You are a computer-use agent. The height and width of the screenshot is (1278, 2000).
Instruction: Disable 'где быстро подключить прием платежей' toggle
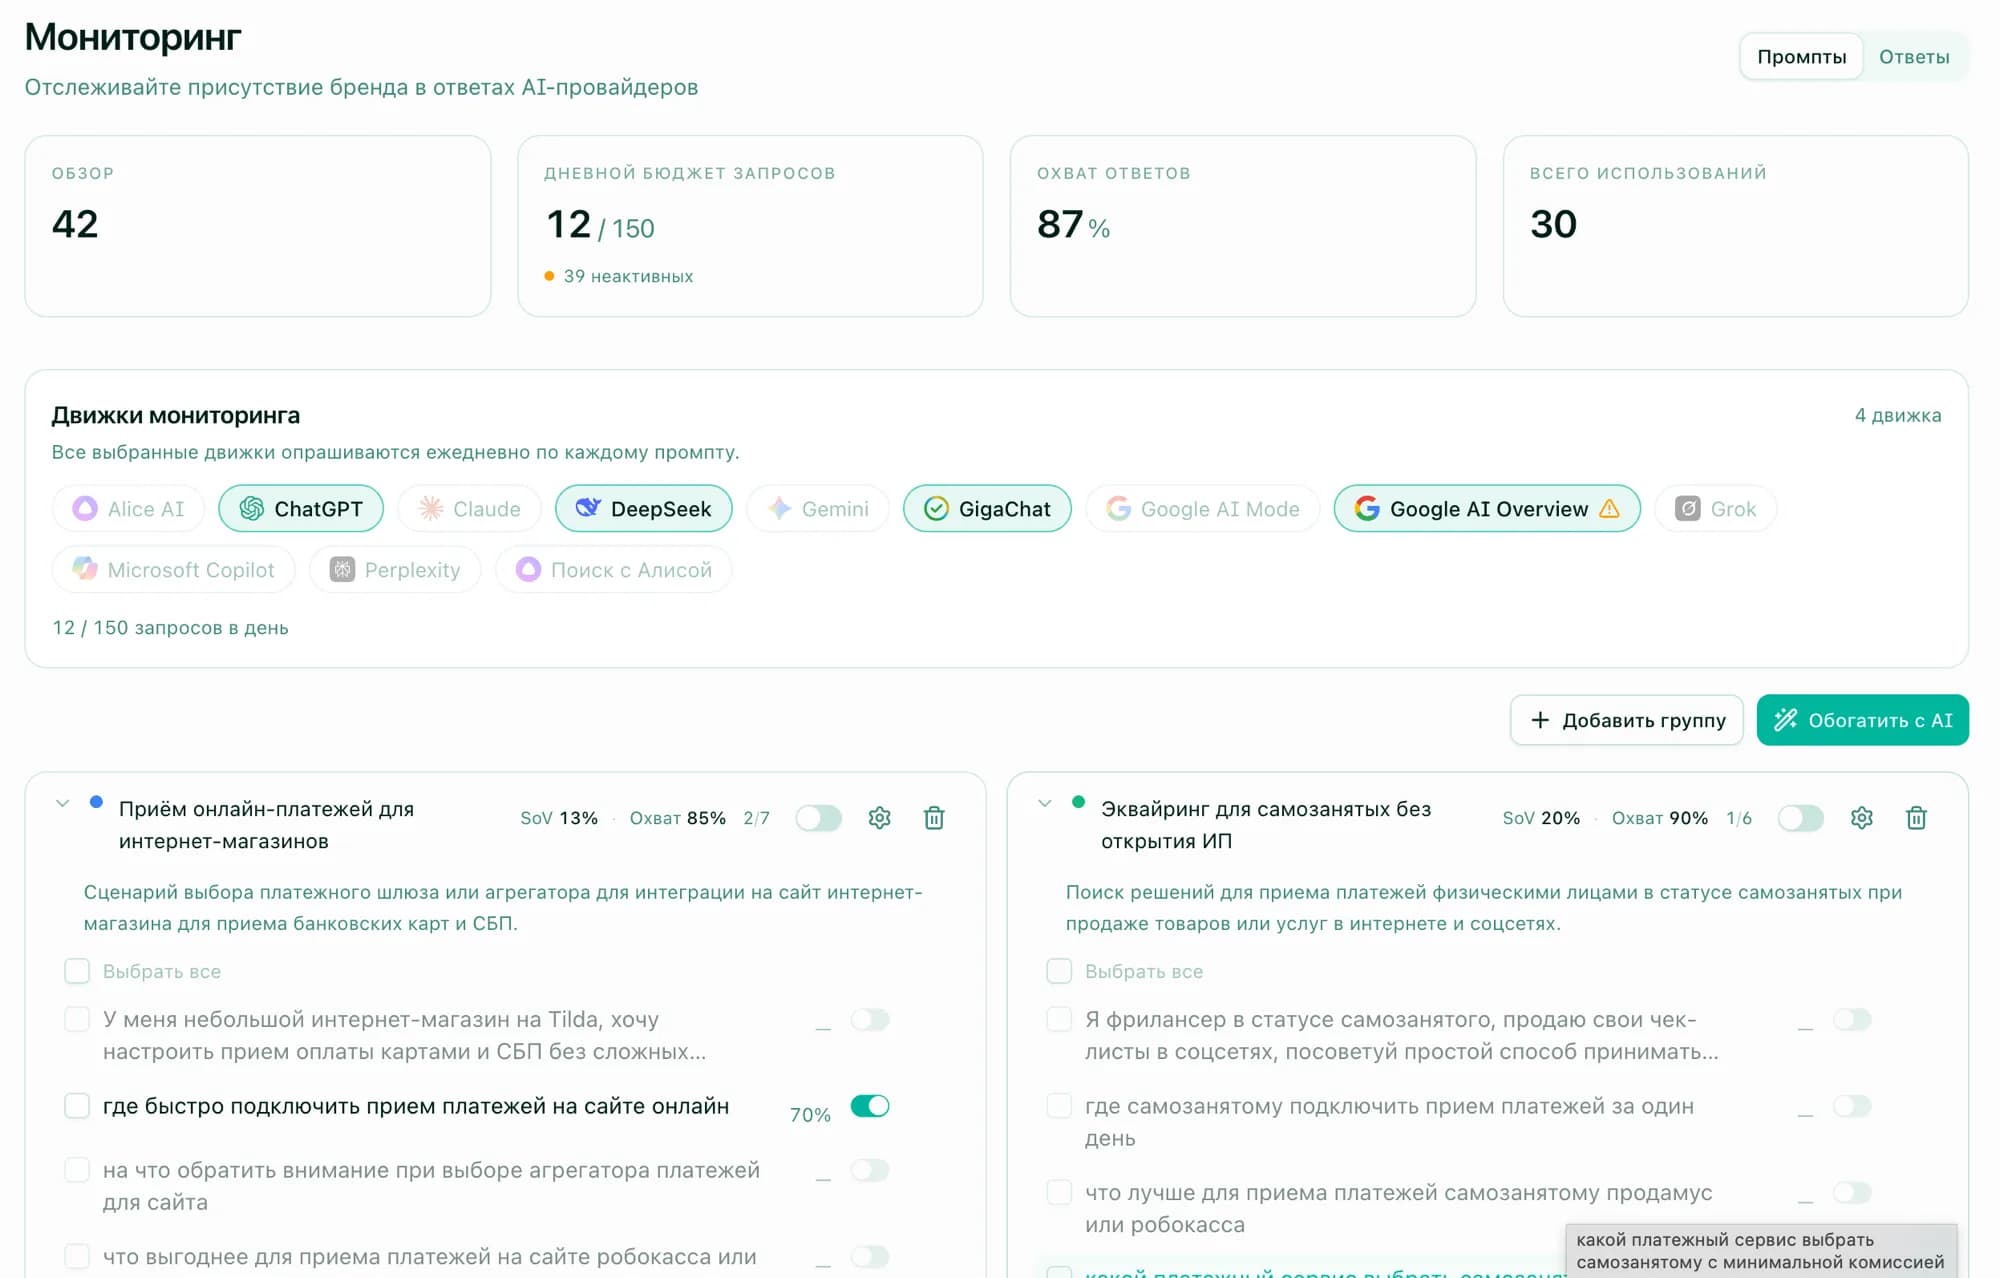870,1106
